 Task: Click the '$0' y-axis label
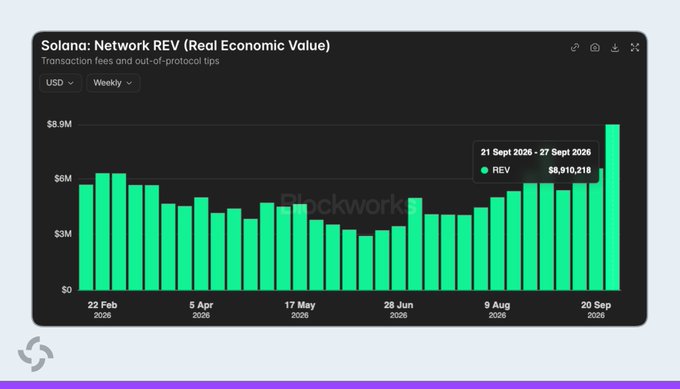coord(66,290)
